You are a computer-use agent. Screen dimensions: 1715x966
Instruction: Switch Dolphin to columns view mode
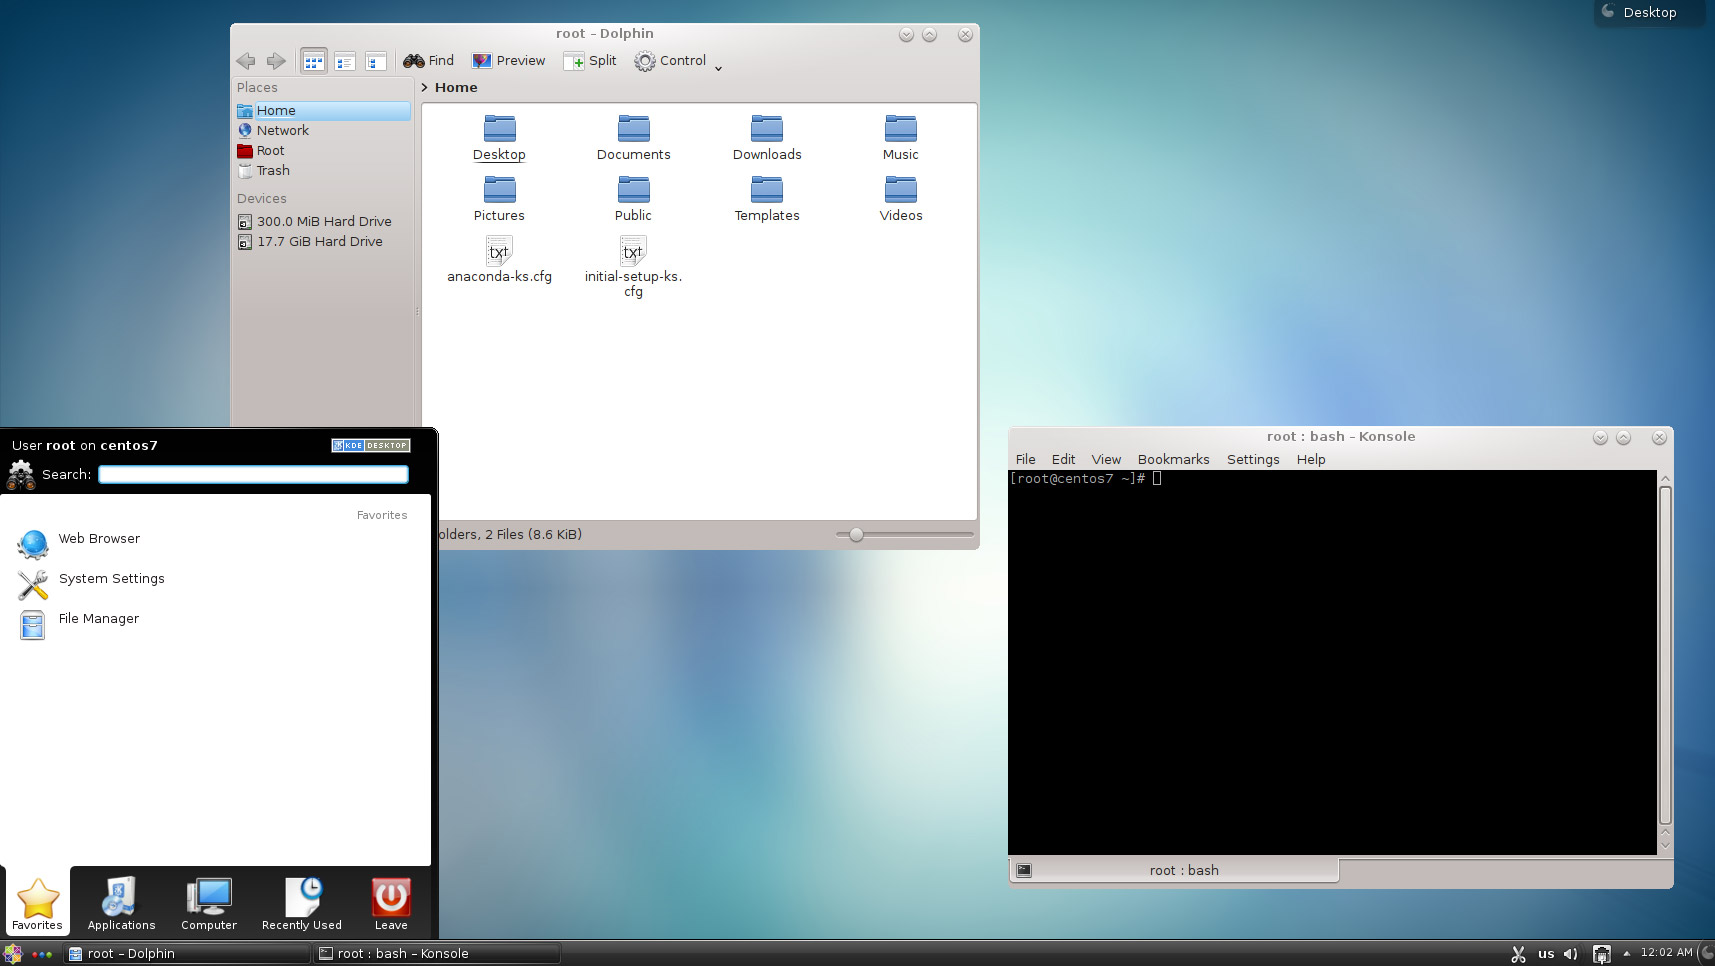point(377,61)
